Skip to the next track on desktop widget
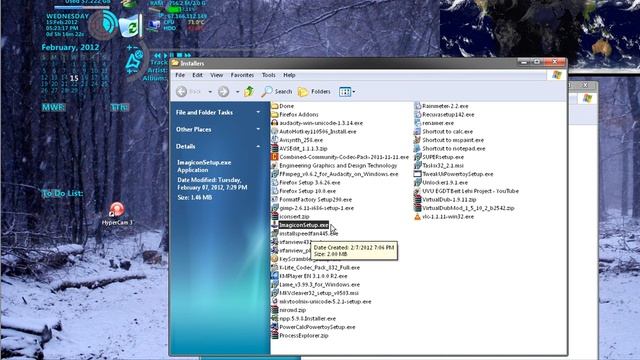This screenshot has height=360, width=640. point(187,55)
